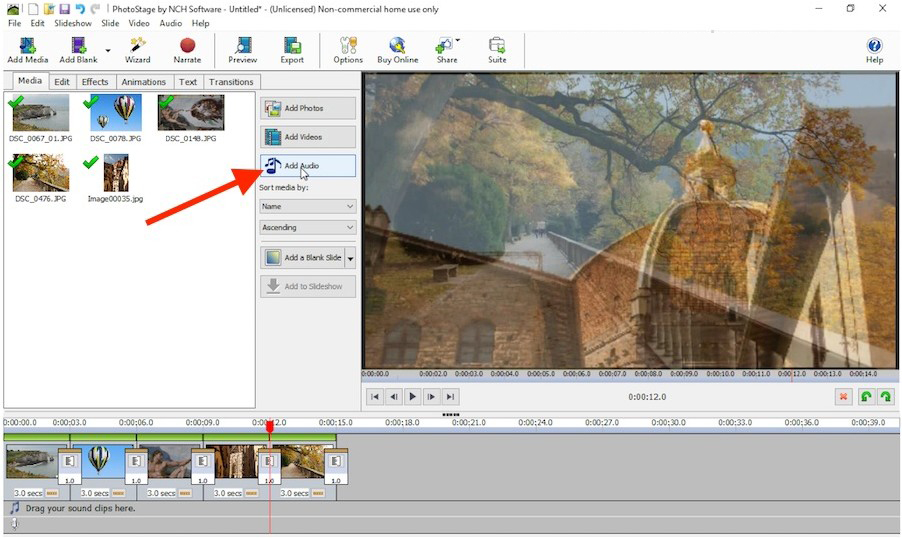The height and width of the screenshot is (538, 902).
Task: Click the last transition icon on timeline
Action: (x=336, y=467)
